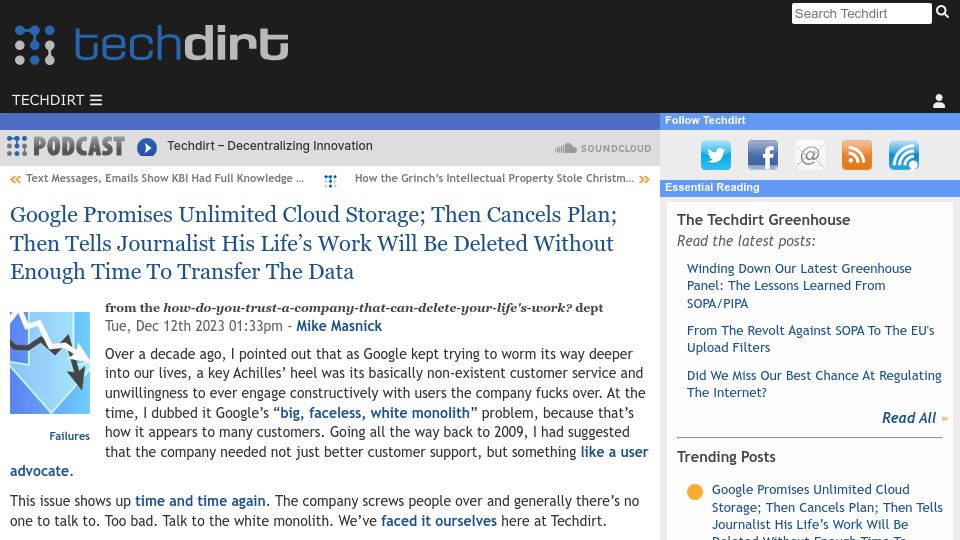Open the Google Unlimited Cloud Storage headline
The image size is (960, 540).
click(x=313, y=243)
